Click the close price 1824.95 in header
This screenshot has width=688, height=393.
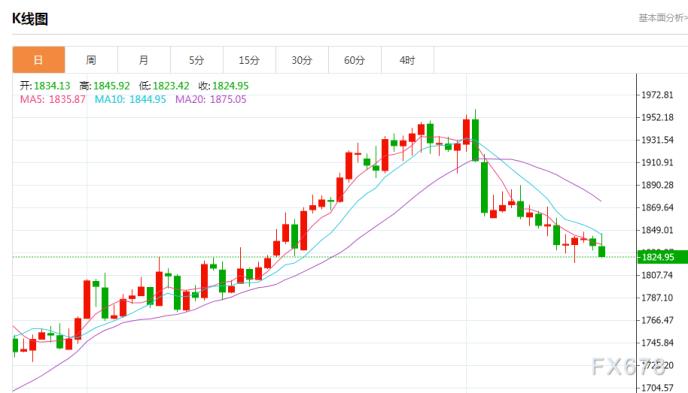tap(230, 86)
